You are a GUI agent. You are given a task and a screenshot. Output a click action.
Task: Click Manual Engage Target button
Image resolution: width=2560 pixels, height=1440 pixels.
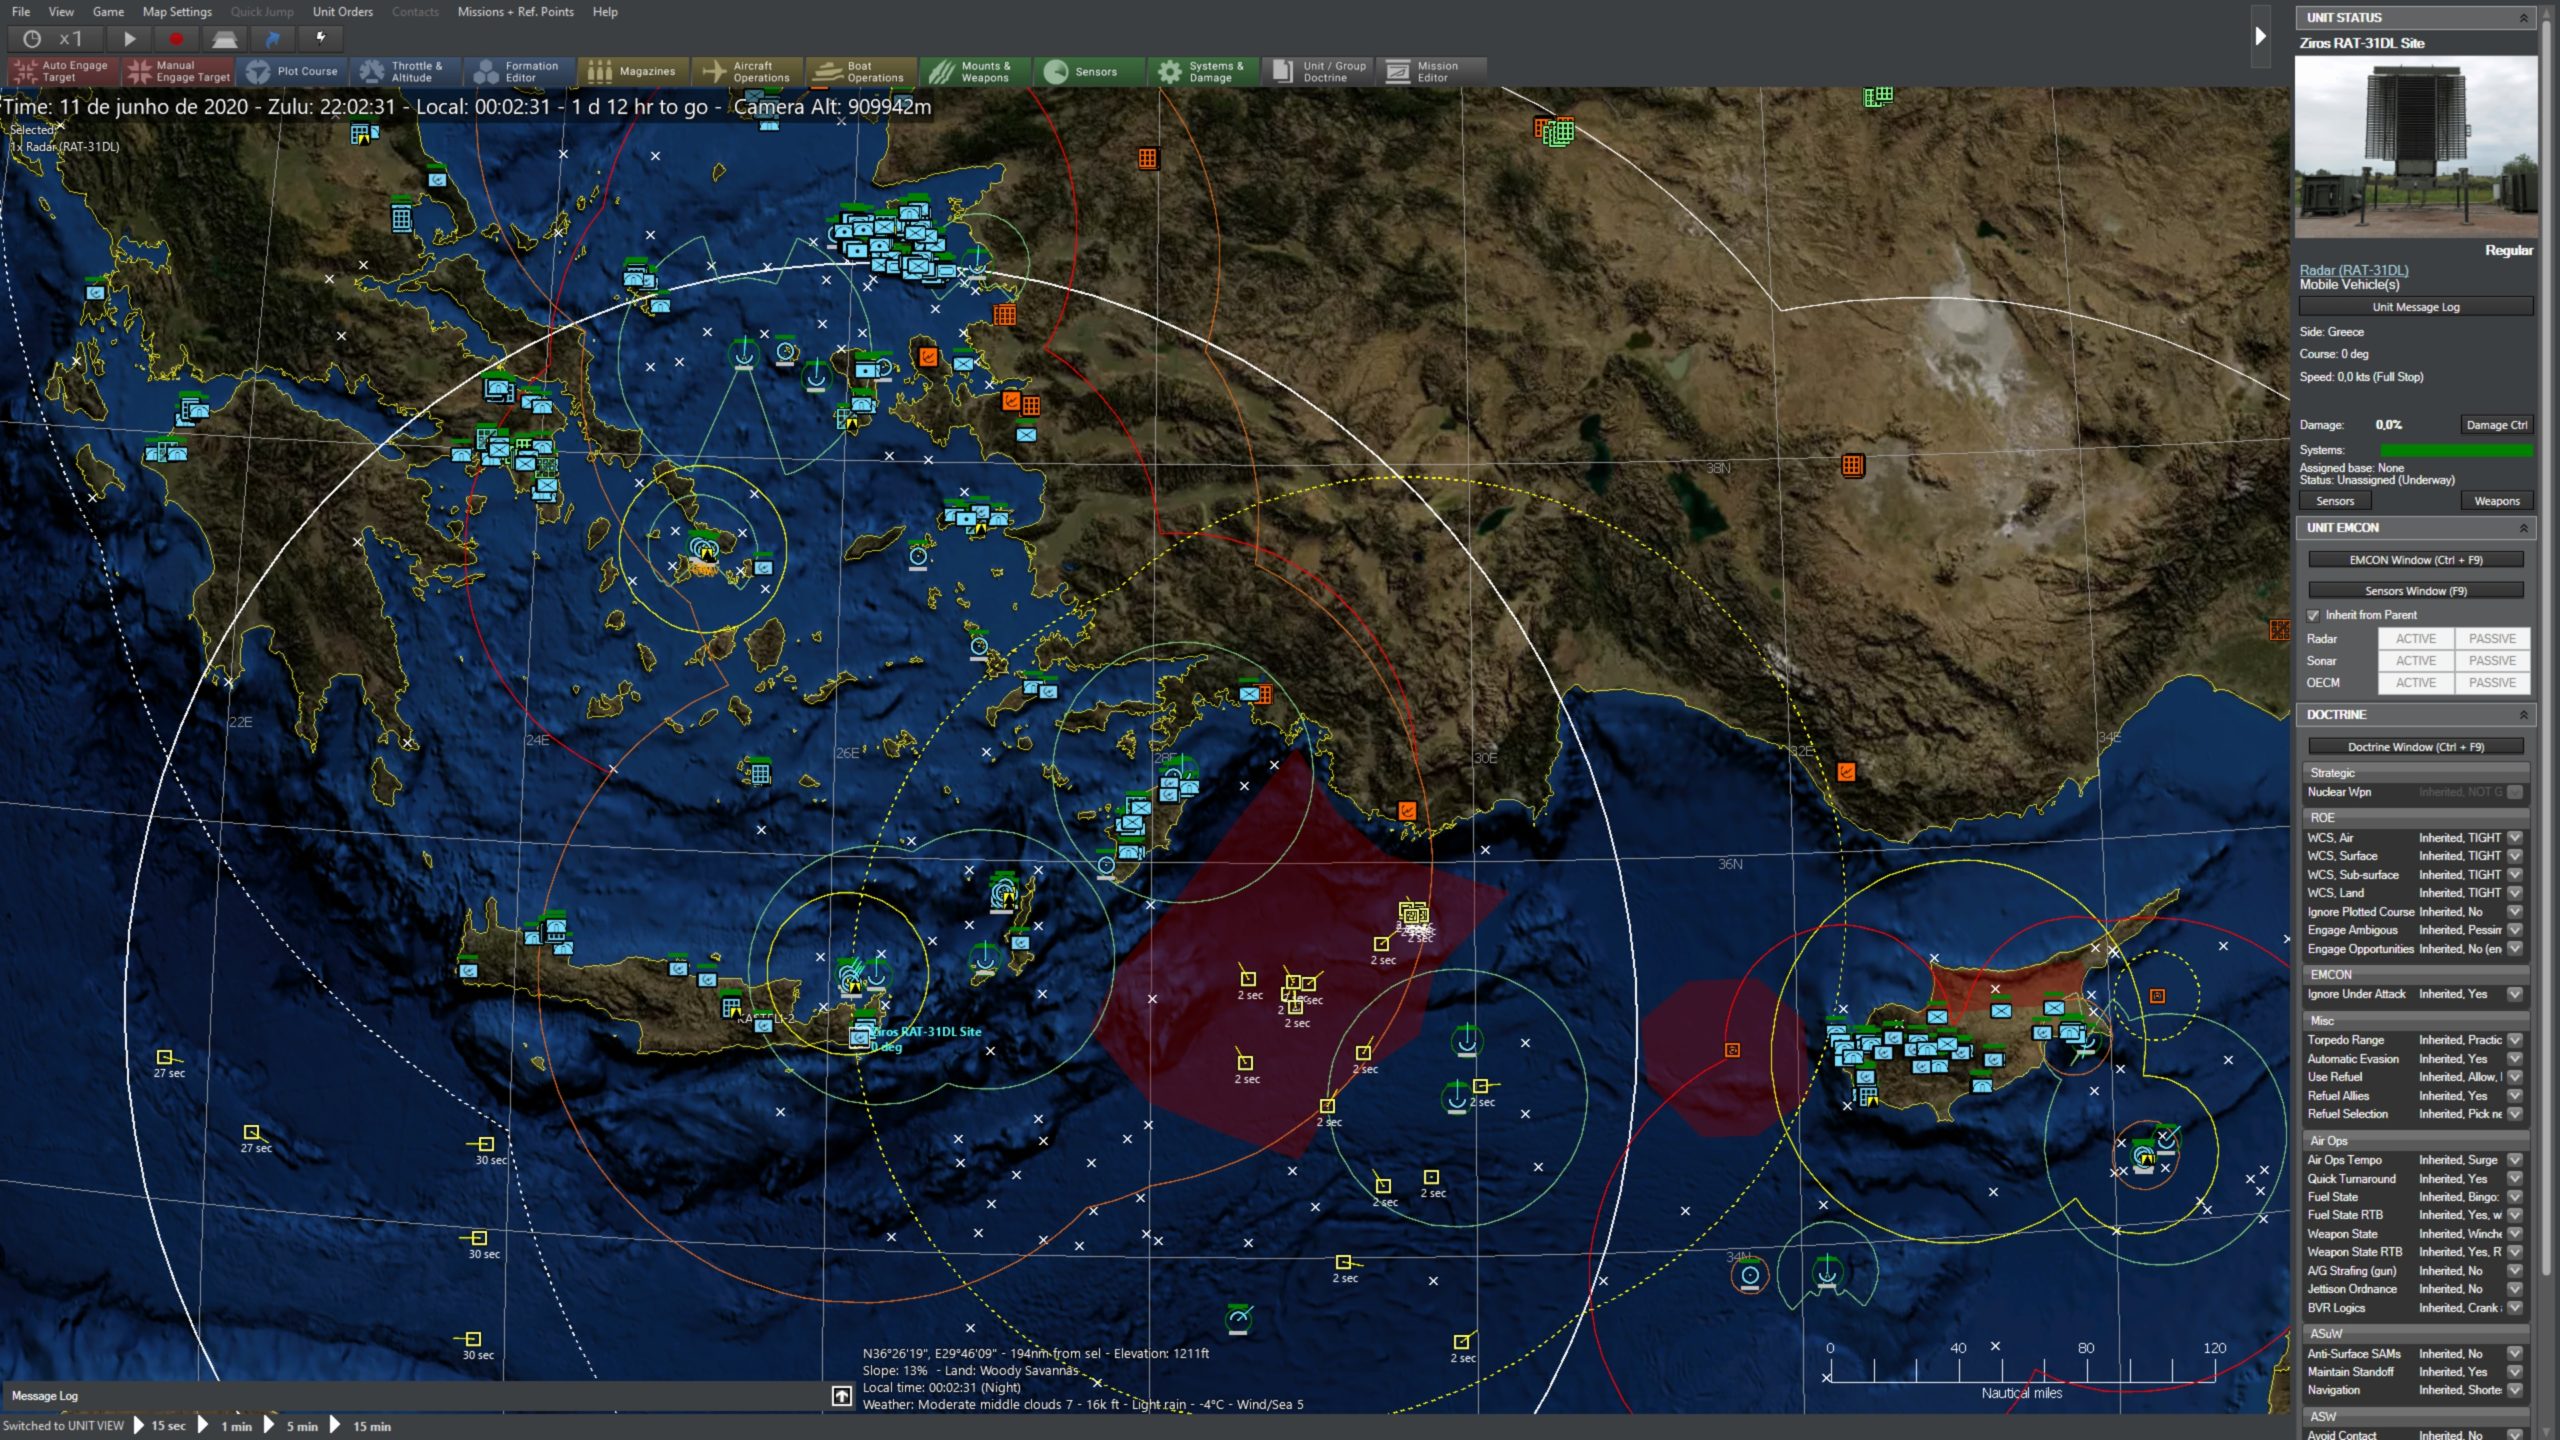(x=179, y=71)
